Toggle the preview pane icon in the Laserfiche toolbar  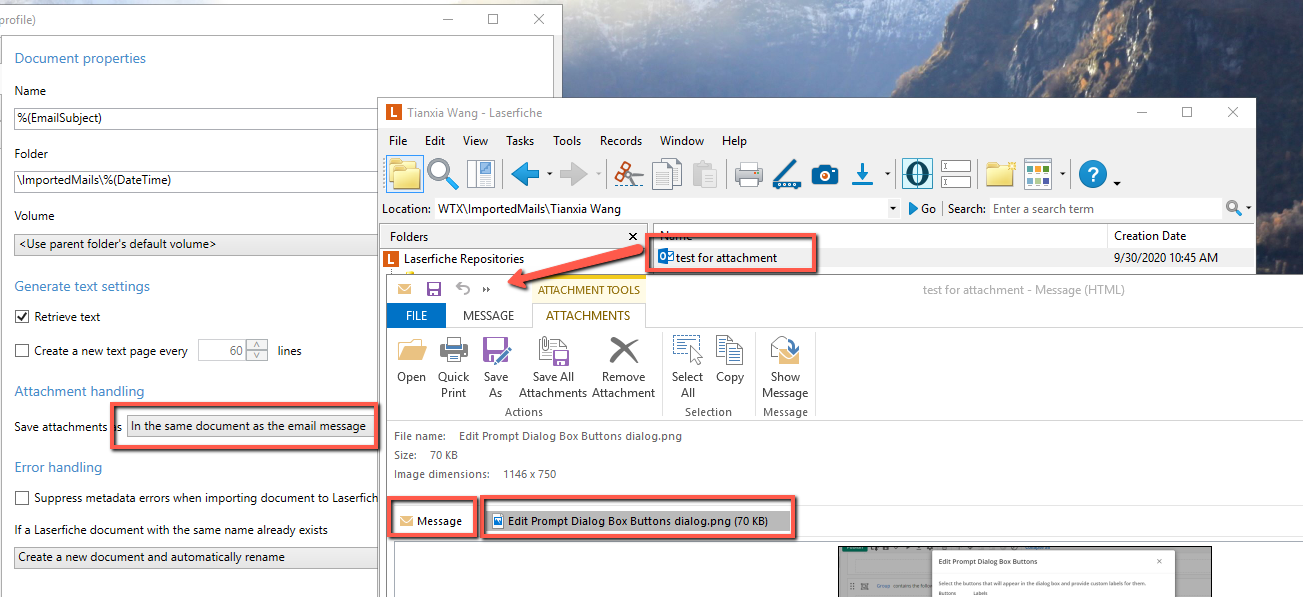(x=481, y=173)
